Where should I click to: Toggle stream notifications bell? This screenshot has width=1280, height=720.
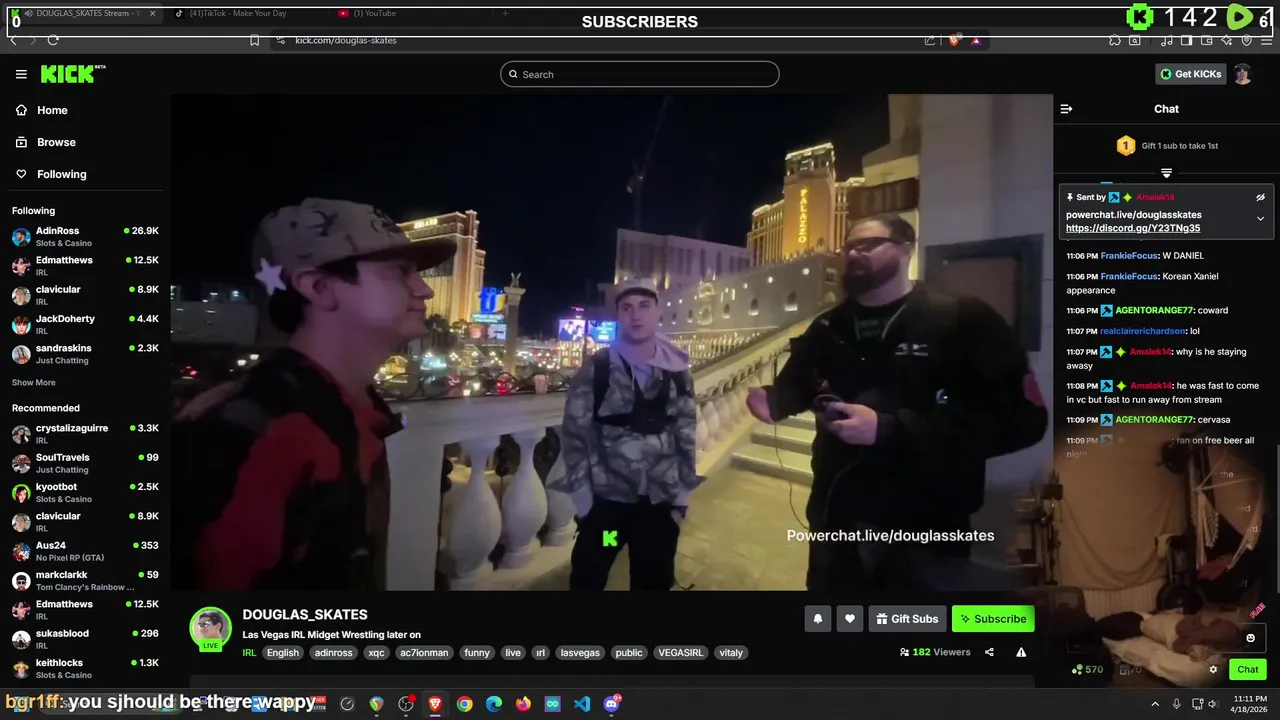coord(817,619)
